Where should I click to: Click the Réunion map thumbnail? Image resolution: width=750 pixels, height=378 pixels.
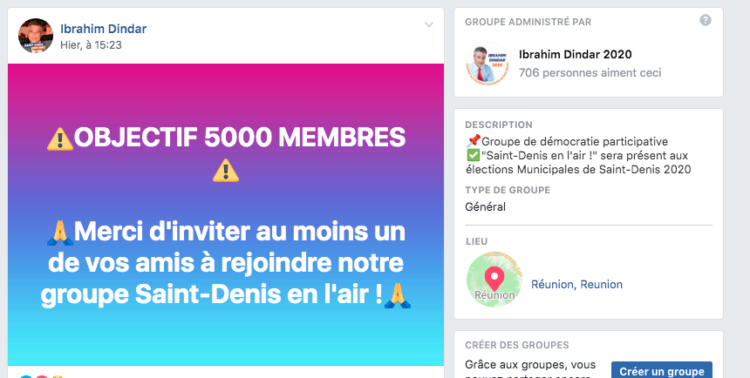[x=494, y=280]
